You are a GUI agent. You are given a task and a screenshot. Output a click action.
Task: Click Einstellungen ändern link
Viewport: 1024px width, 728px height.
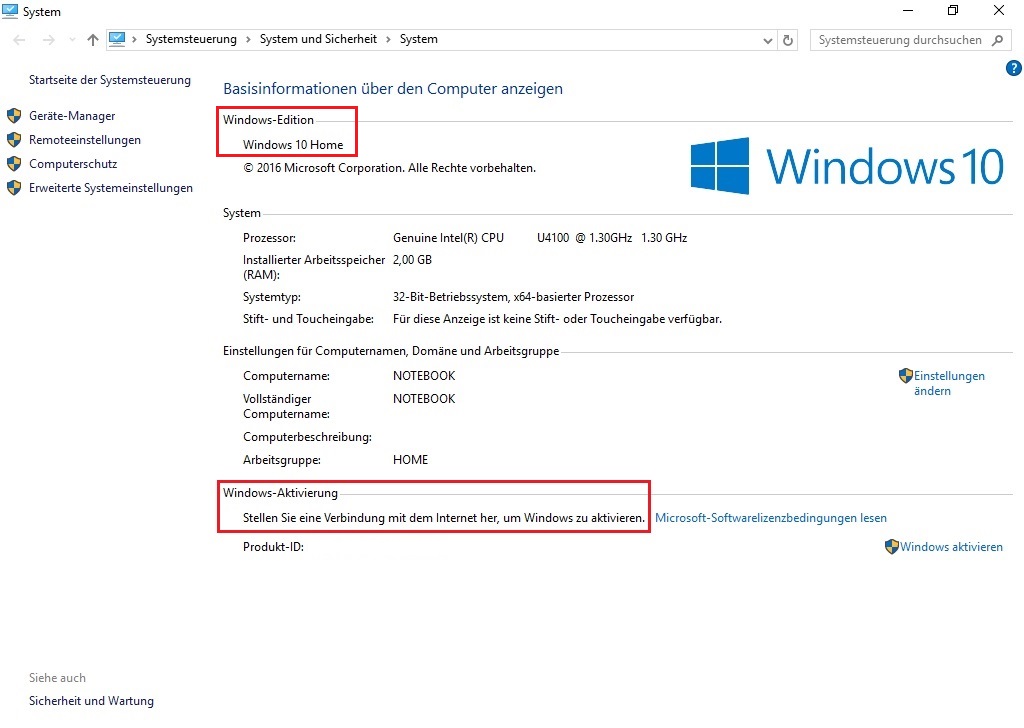point(948,383)
